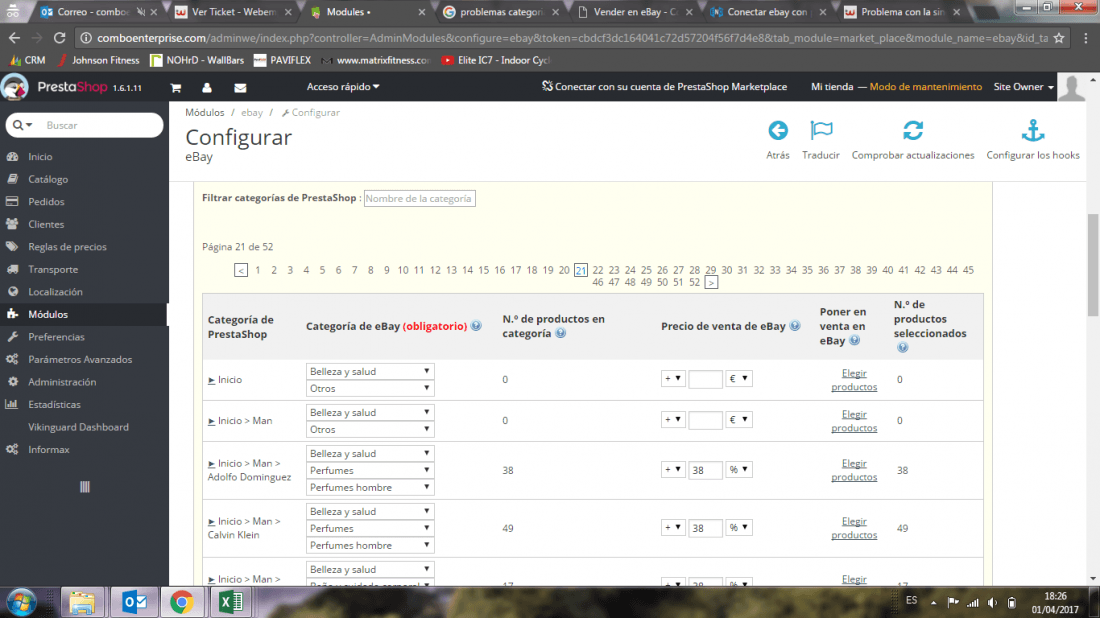The height and width of the screenshot is (618, 1100).
Task: Expand the Inicio > Man > Calvin Klein row
Action: (x=211, y=522)
